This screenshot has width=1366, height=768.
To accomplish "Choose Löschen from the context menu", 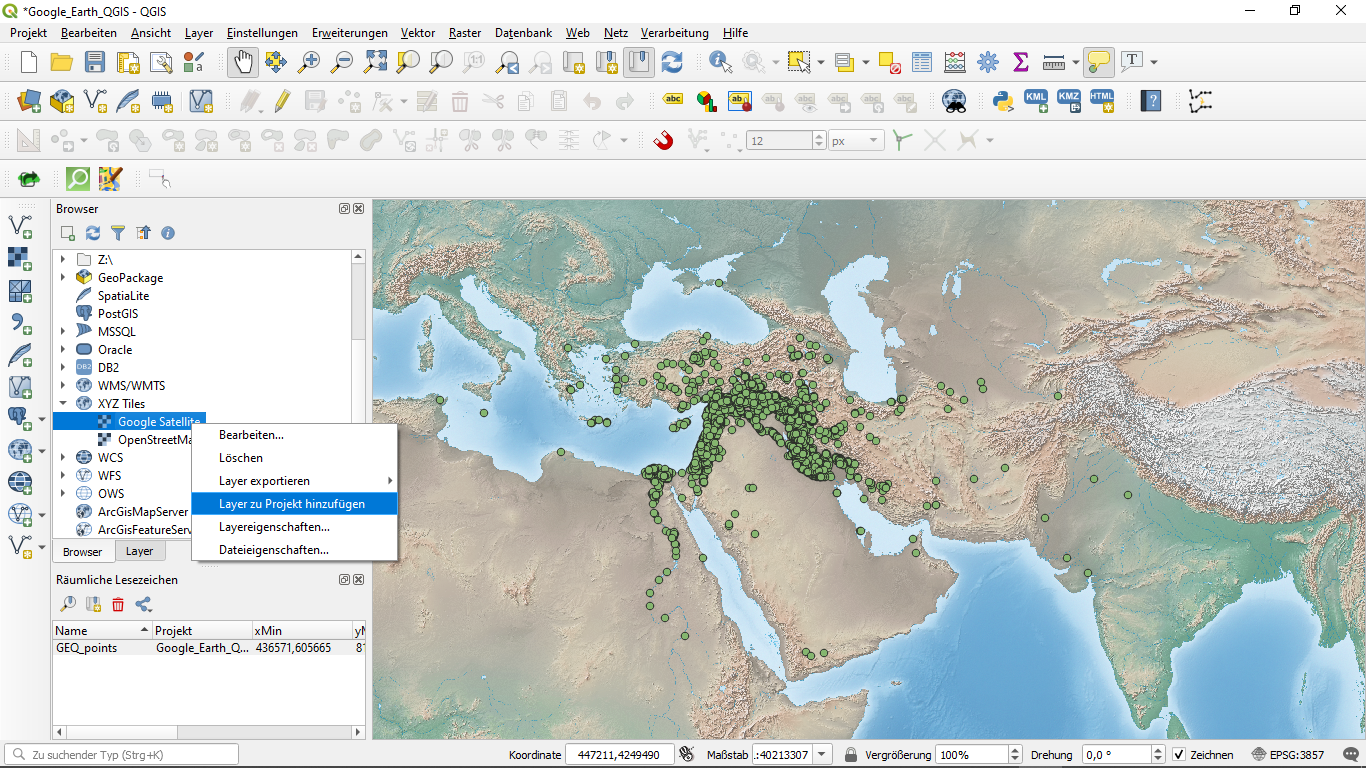I will tap(294, 458).
